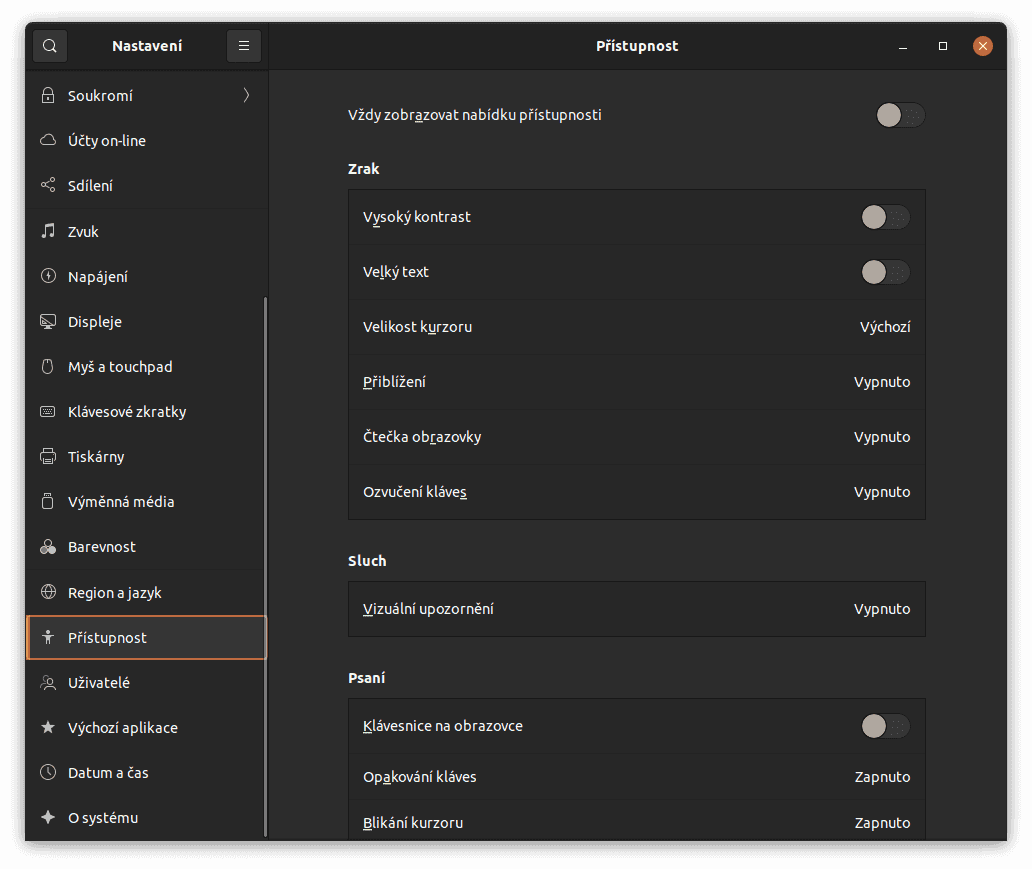Expand Soukromí submenu chevron

pyautogui.click(x=246, y=96)
